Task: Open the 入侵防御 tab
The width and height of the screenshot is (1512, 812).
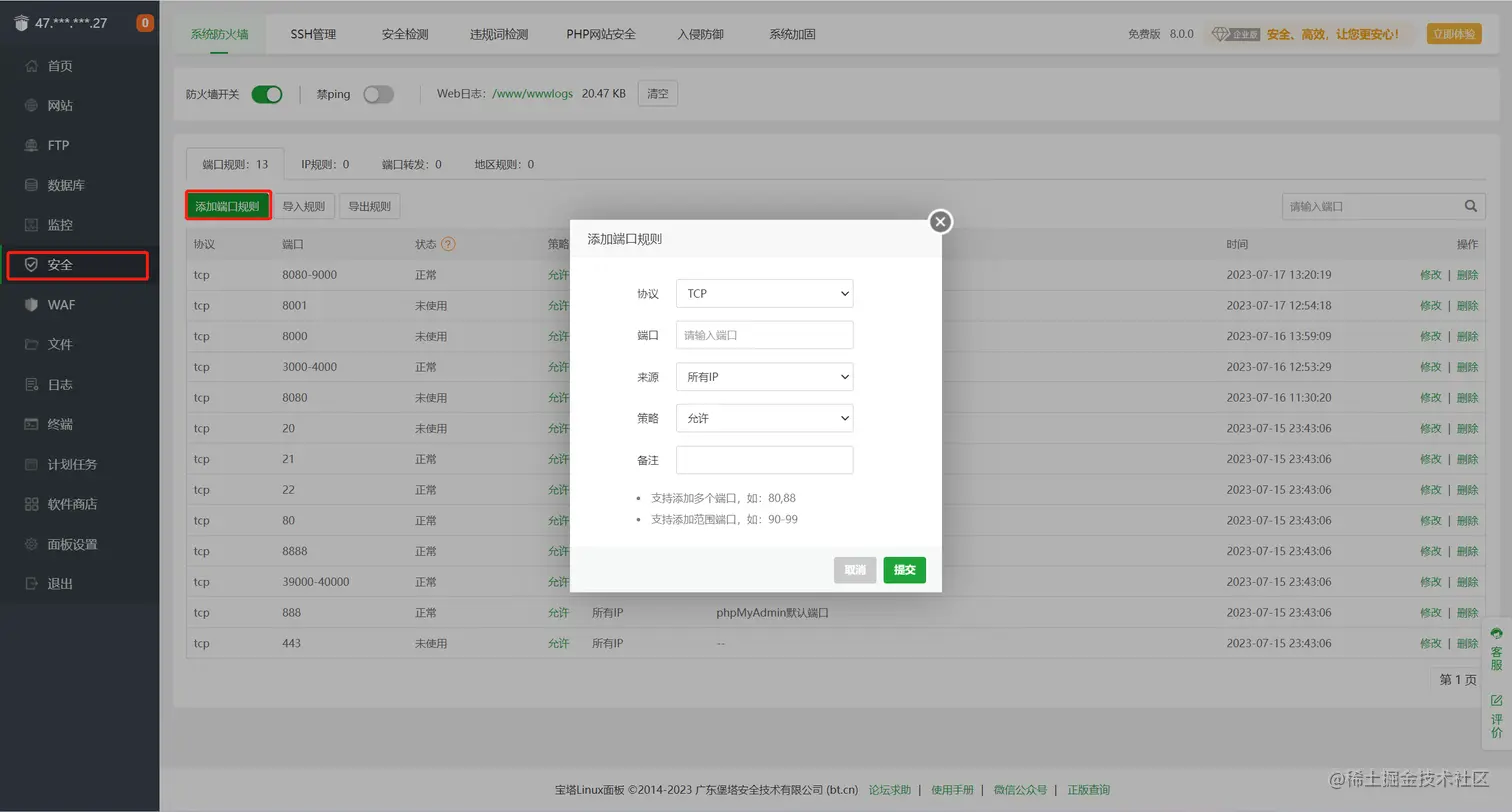Action: [700, 34]
